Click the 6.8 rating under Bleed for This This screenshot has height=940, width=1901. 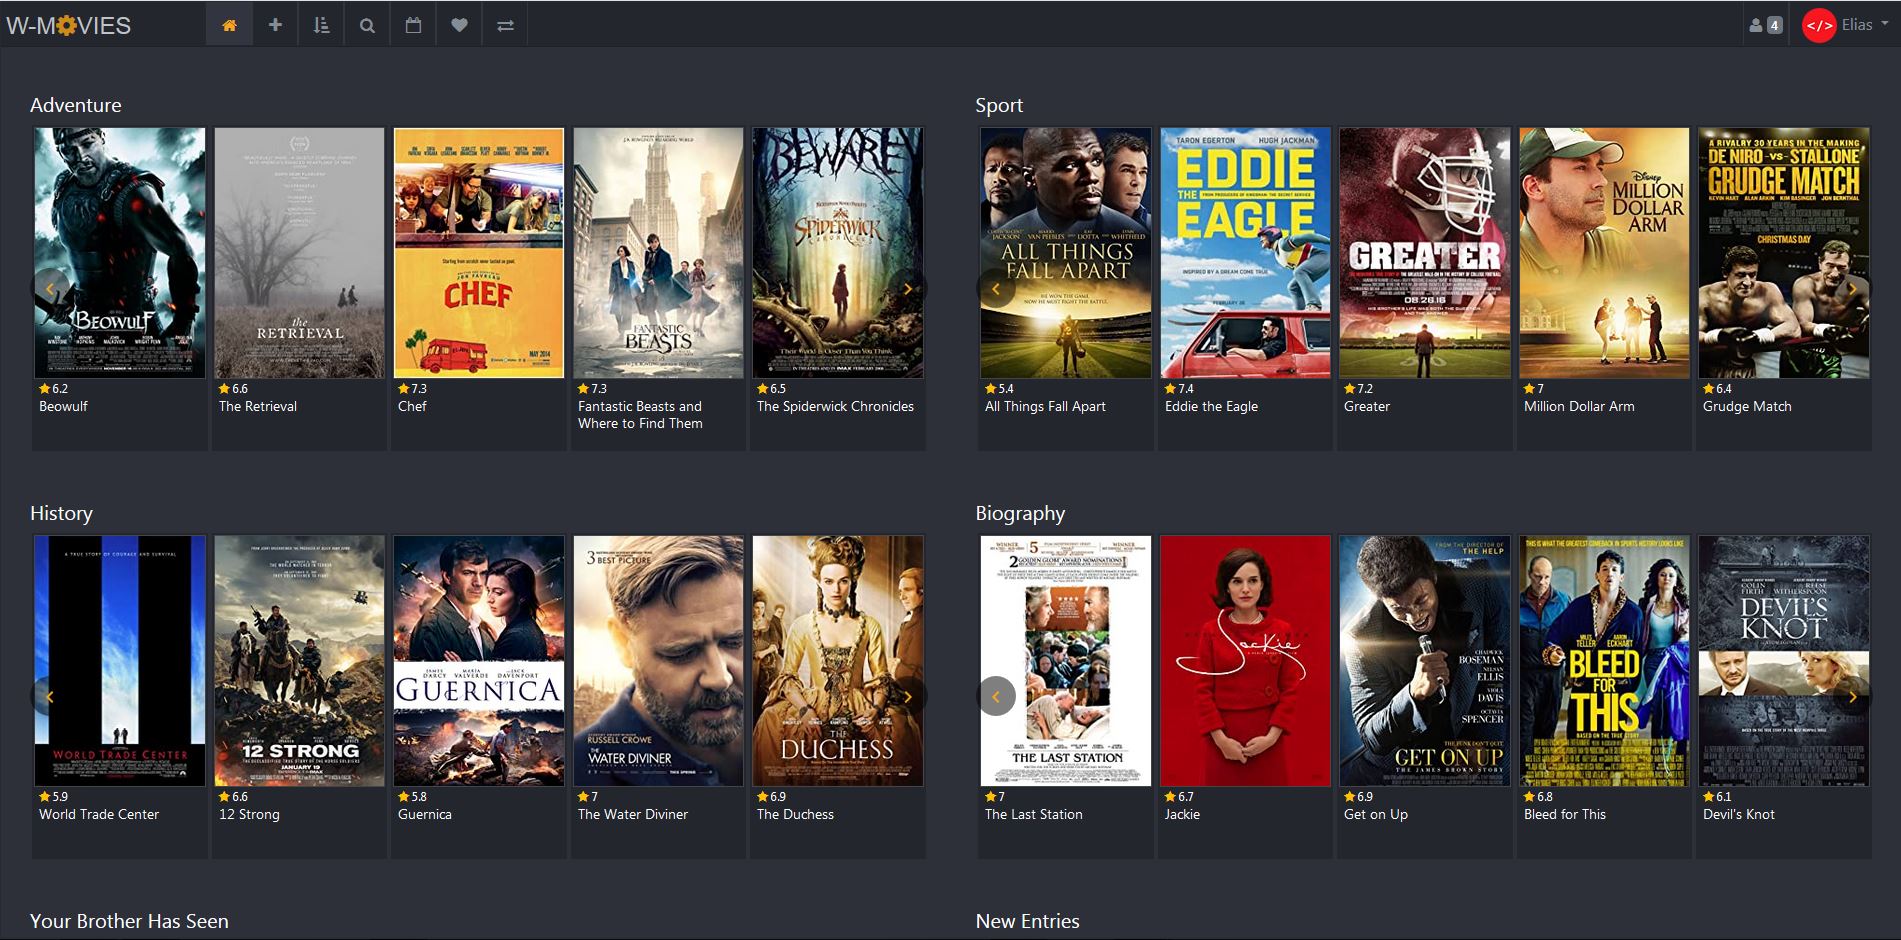1538,796
